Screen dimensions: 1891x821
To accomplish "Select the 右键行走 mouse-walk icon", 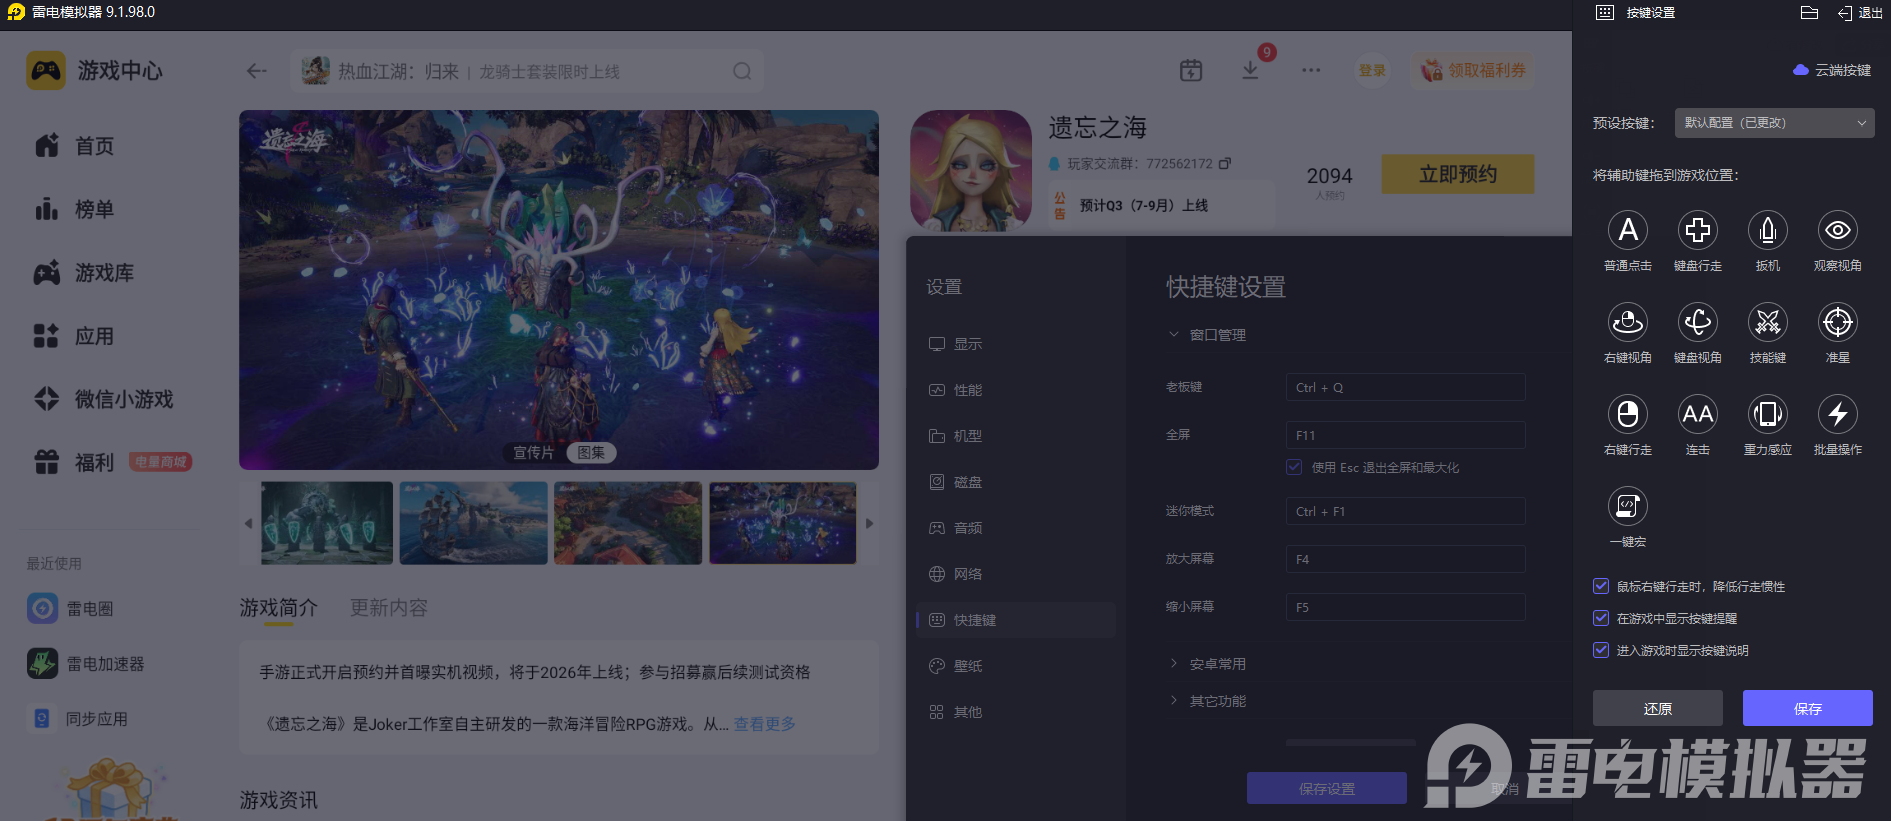I will (x=1627, y=414).
